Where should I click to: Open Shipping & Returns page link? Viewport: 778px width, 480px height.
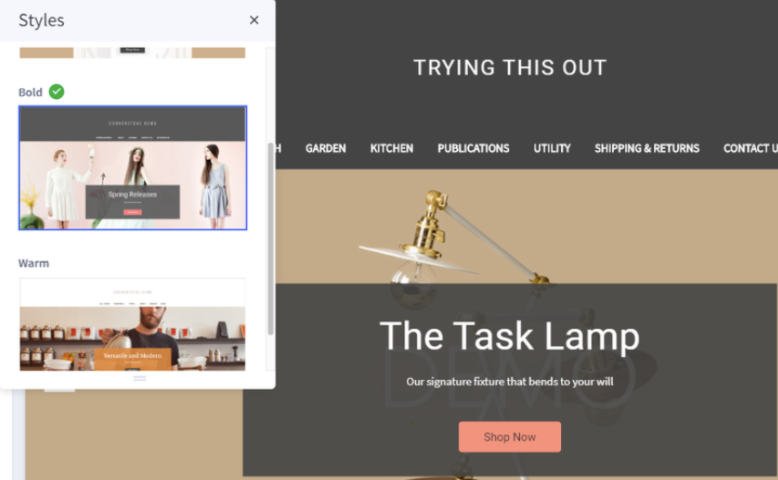[647, 148]
